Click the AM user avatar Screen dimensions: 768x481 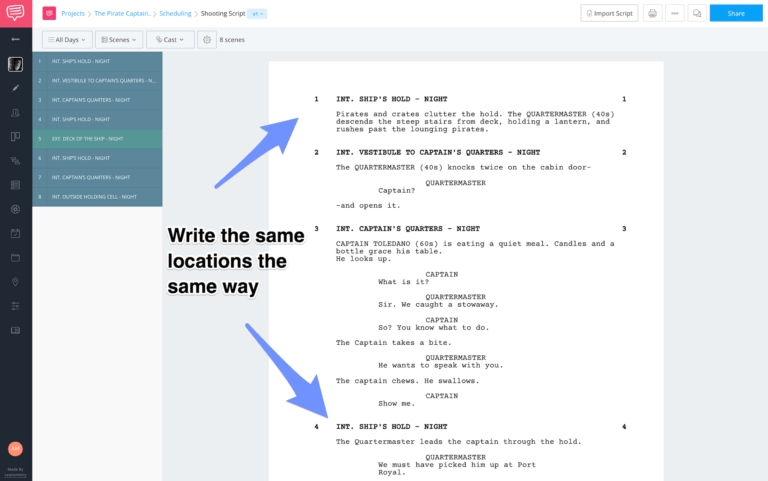15,449
